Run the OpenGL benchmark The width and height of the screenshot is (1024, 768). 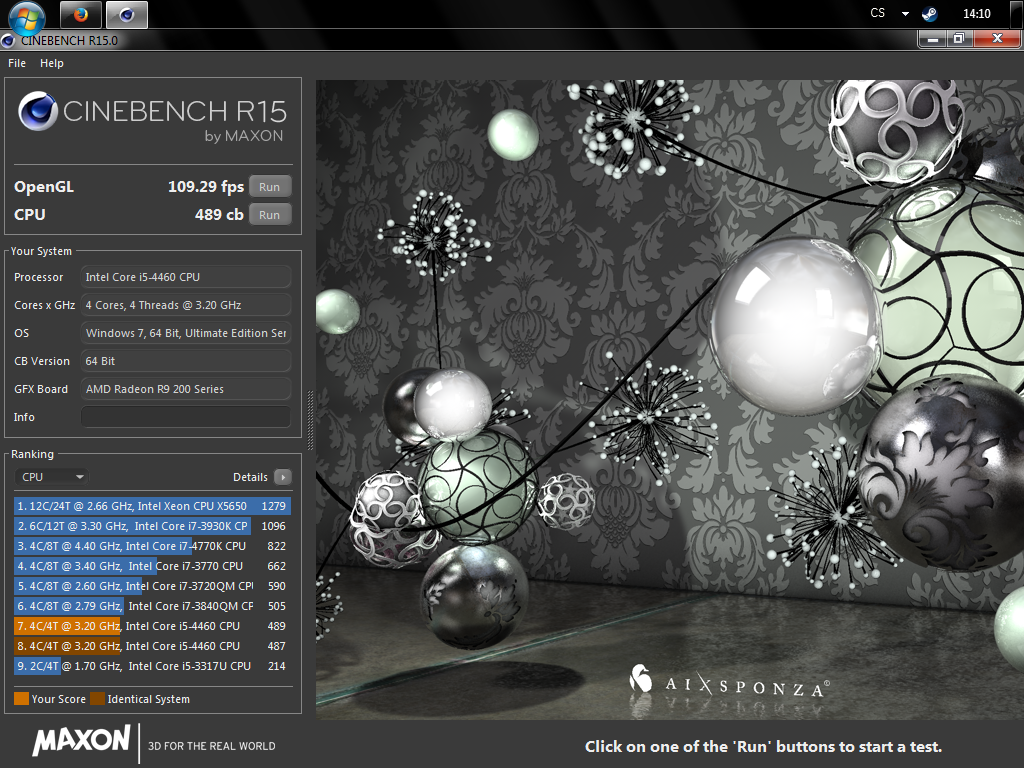pos(270,187)
